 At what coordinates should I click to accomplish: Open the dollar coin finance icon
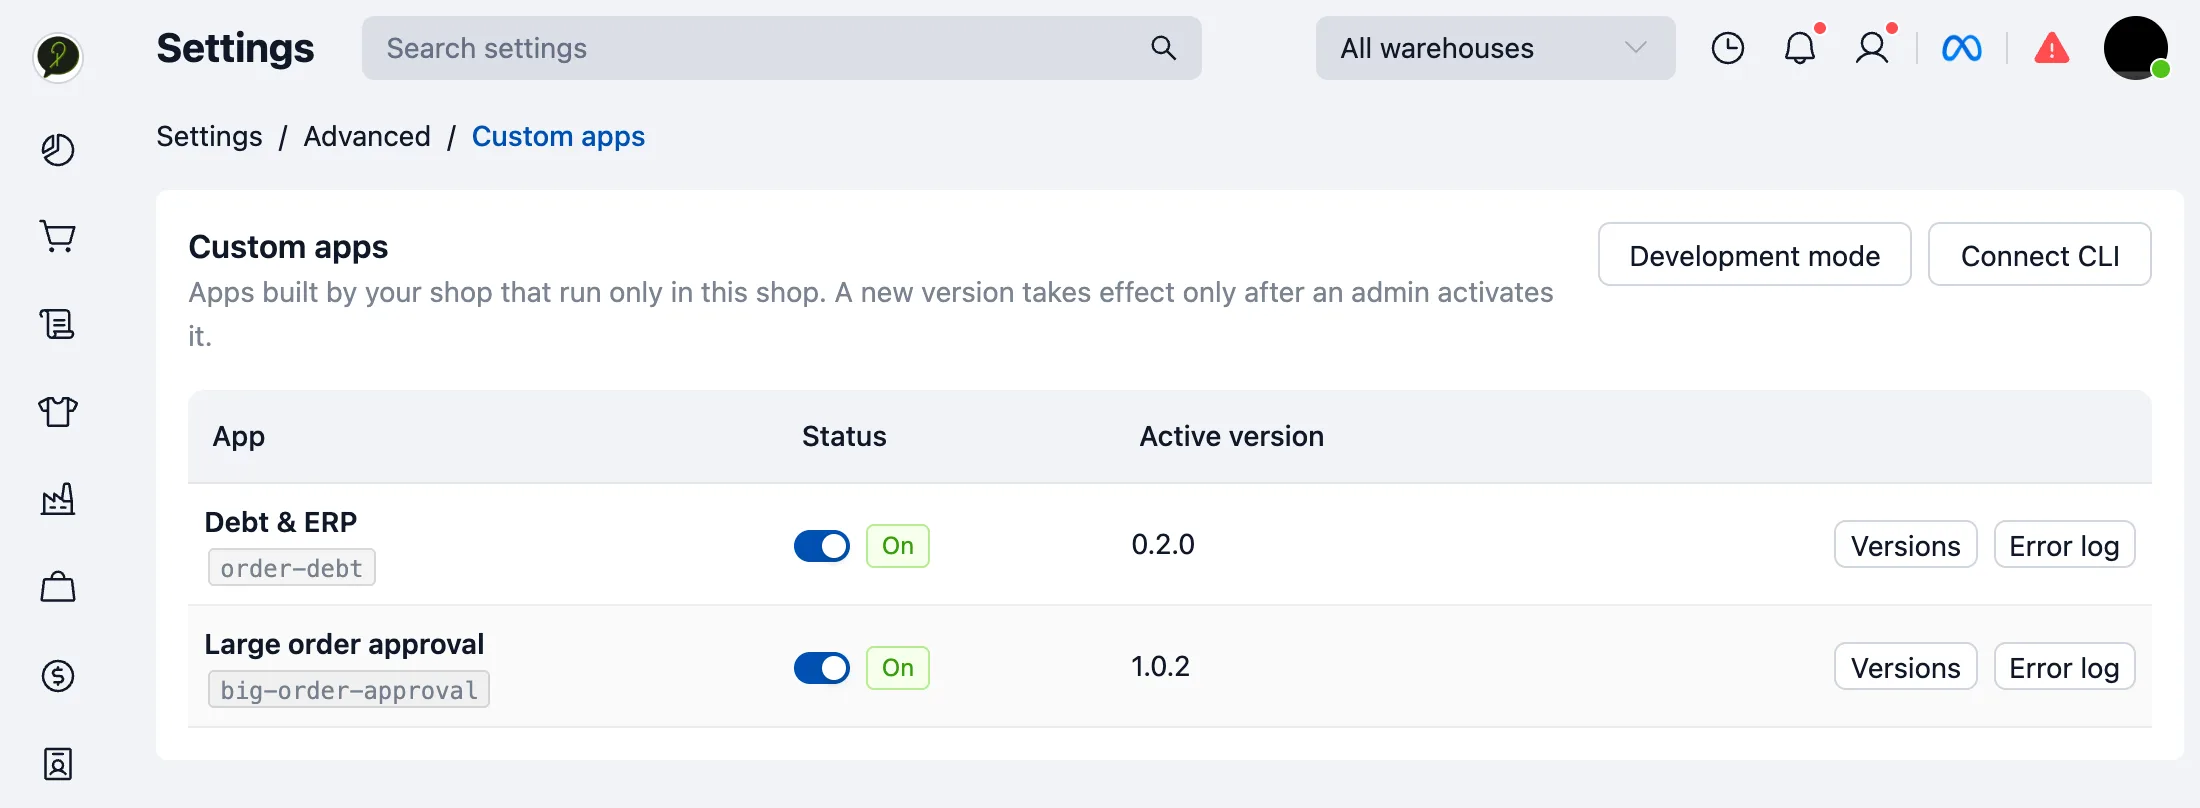(x=58, y=676)
